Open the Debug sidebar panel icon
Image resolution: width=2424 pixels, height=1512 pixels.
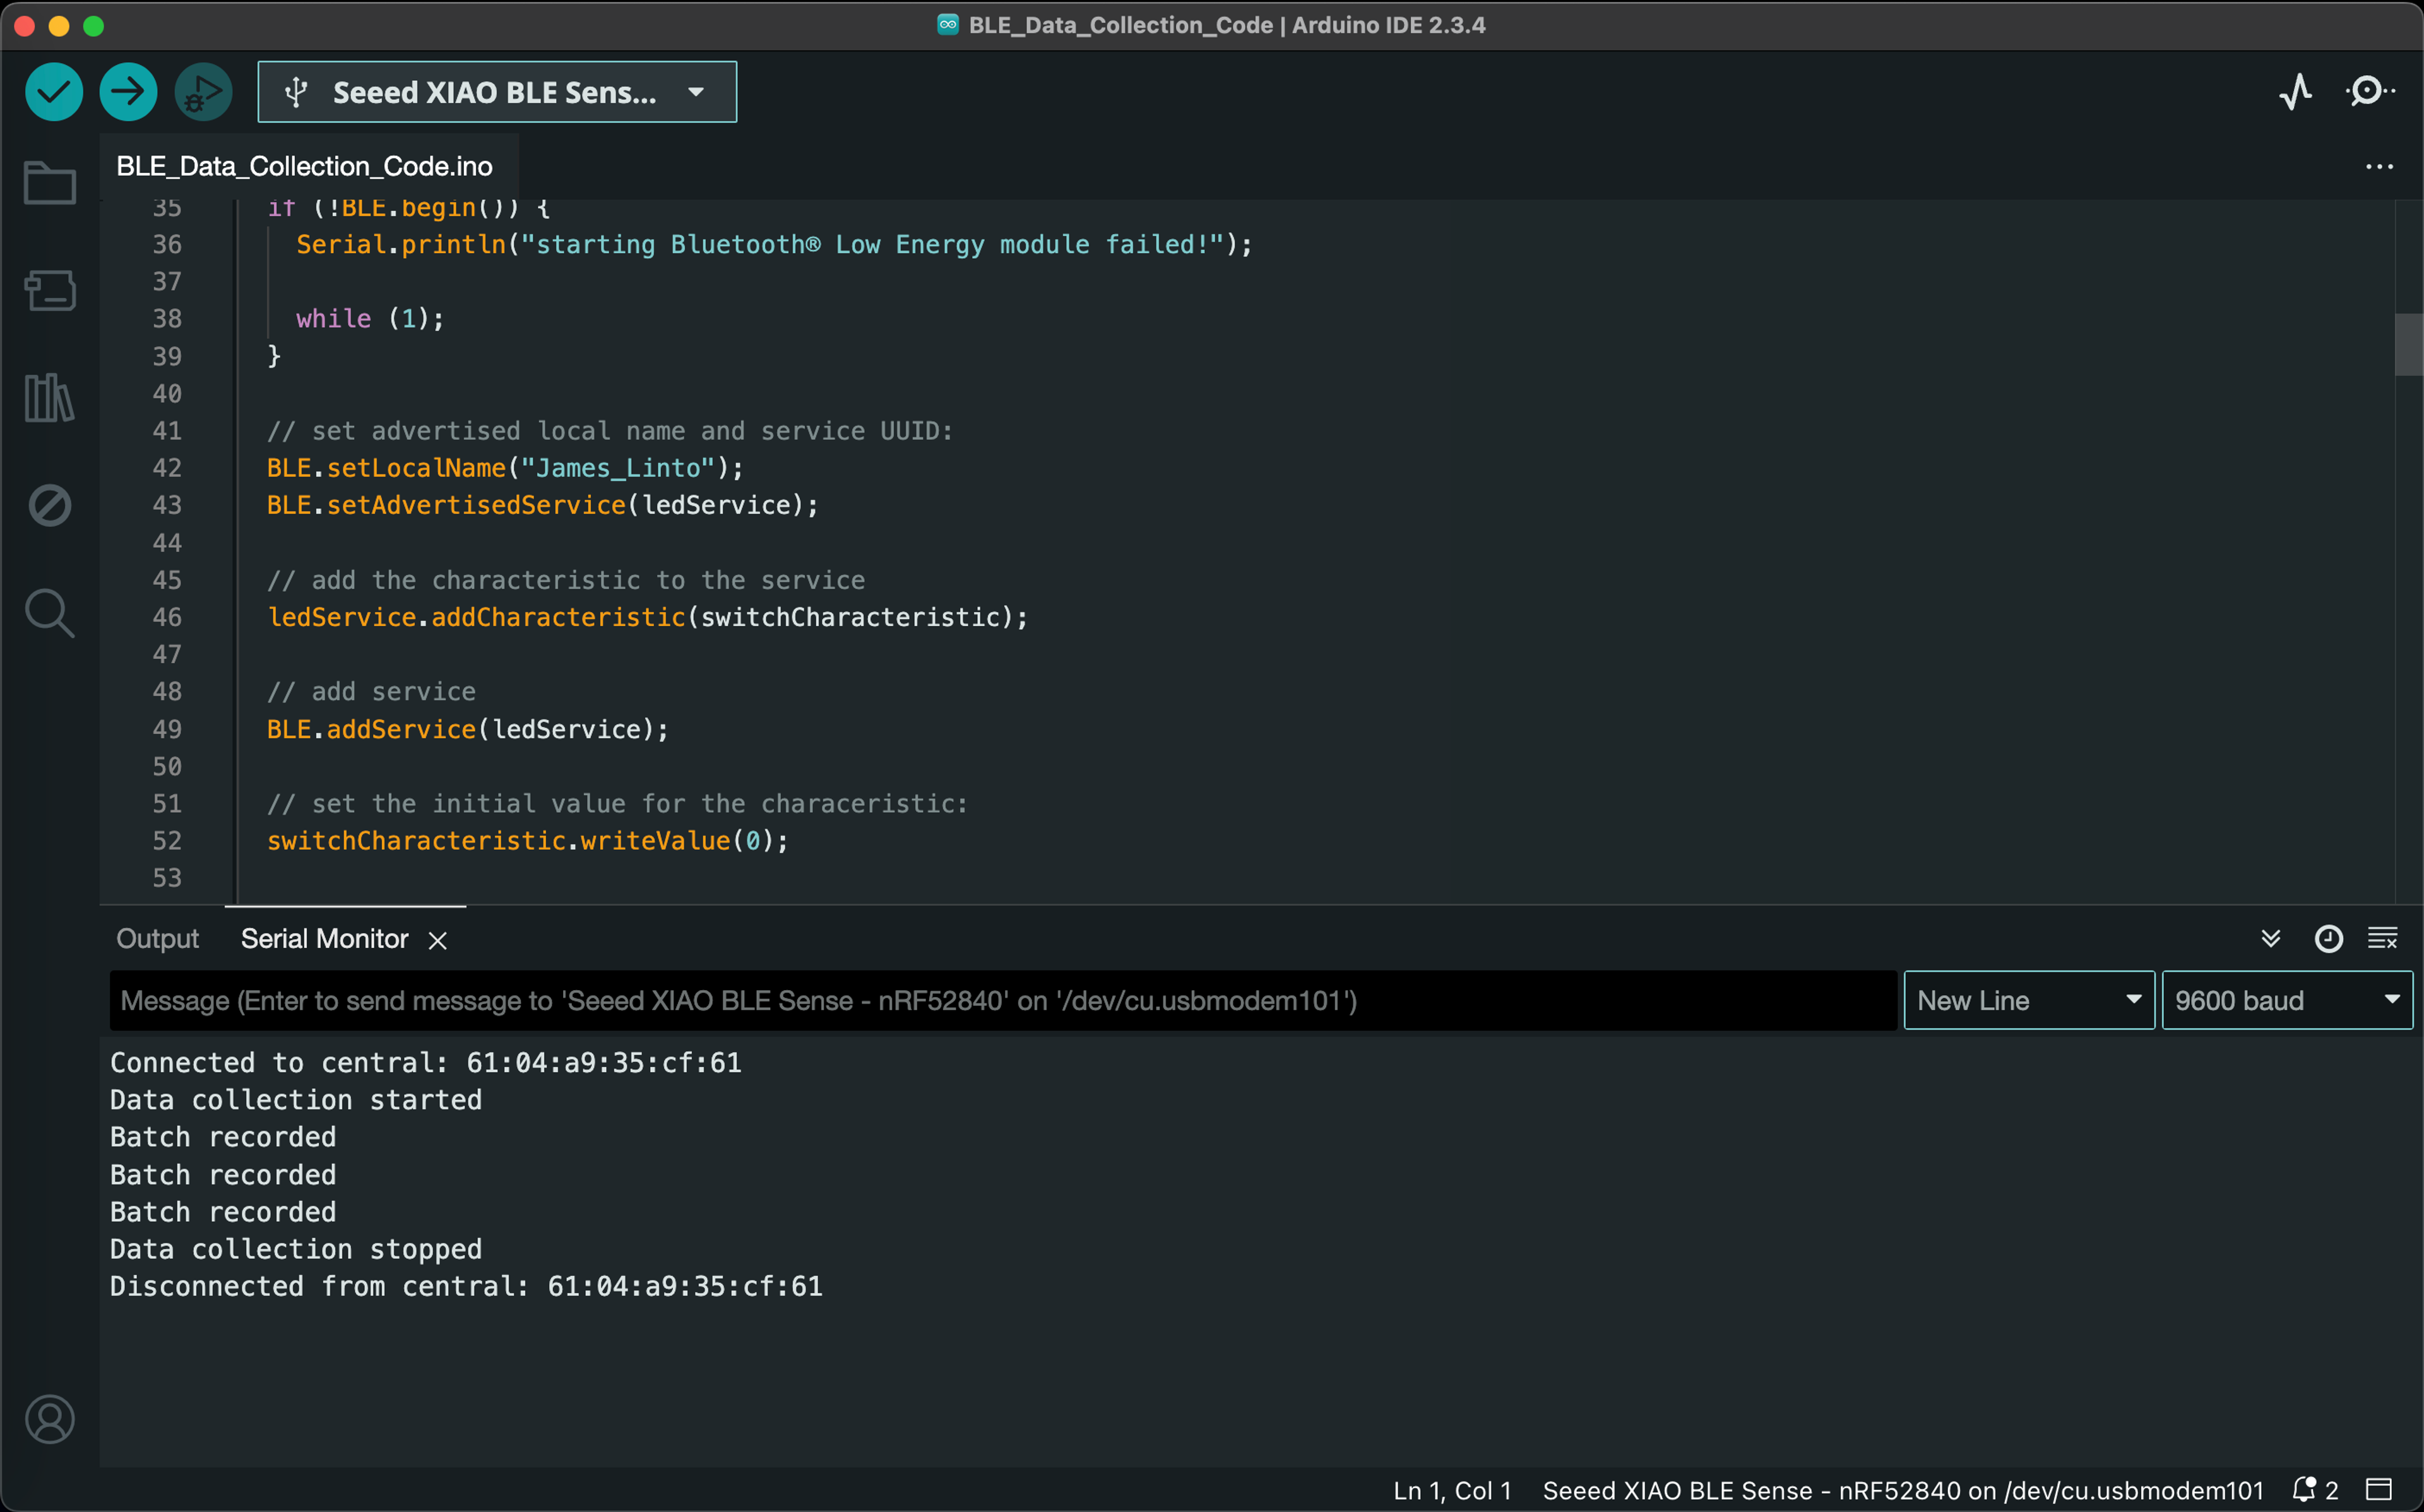click(x=49, y=506)
